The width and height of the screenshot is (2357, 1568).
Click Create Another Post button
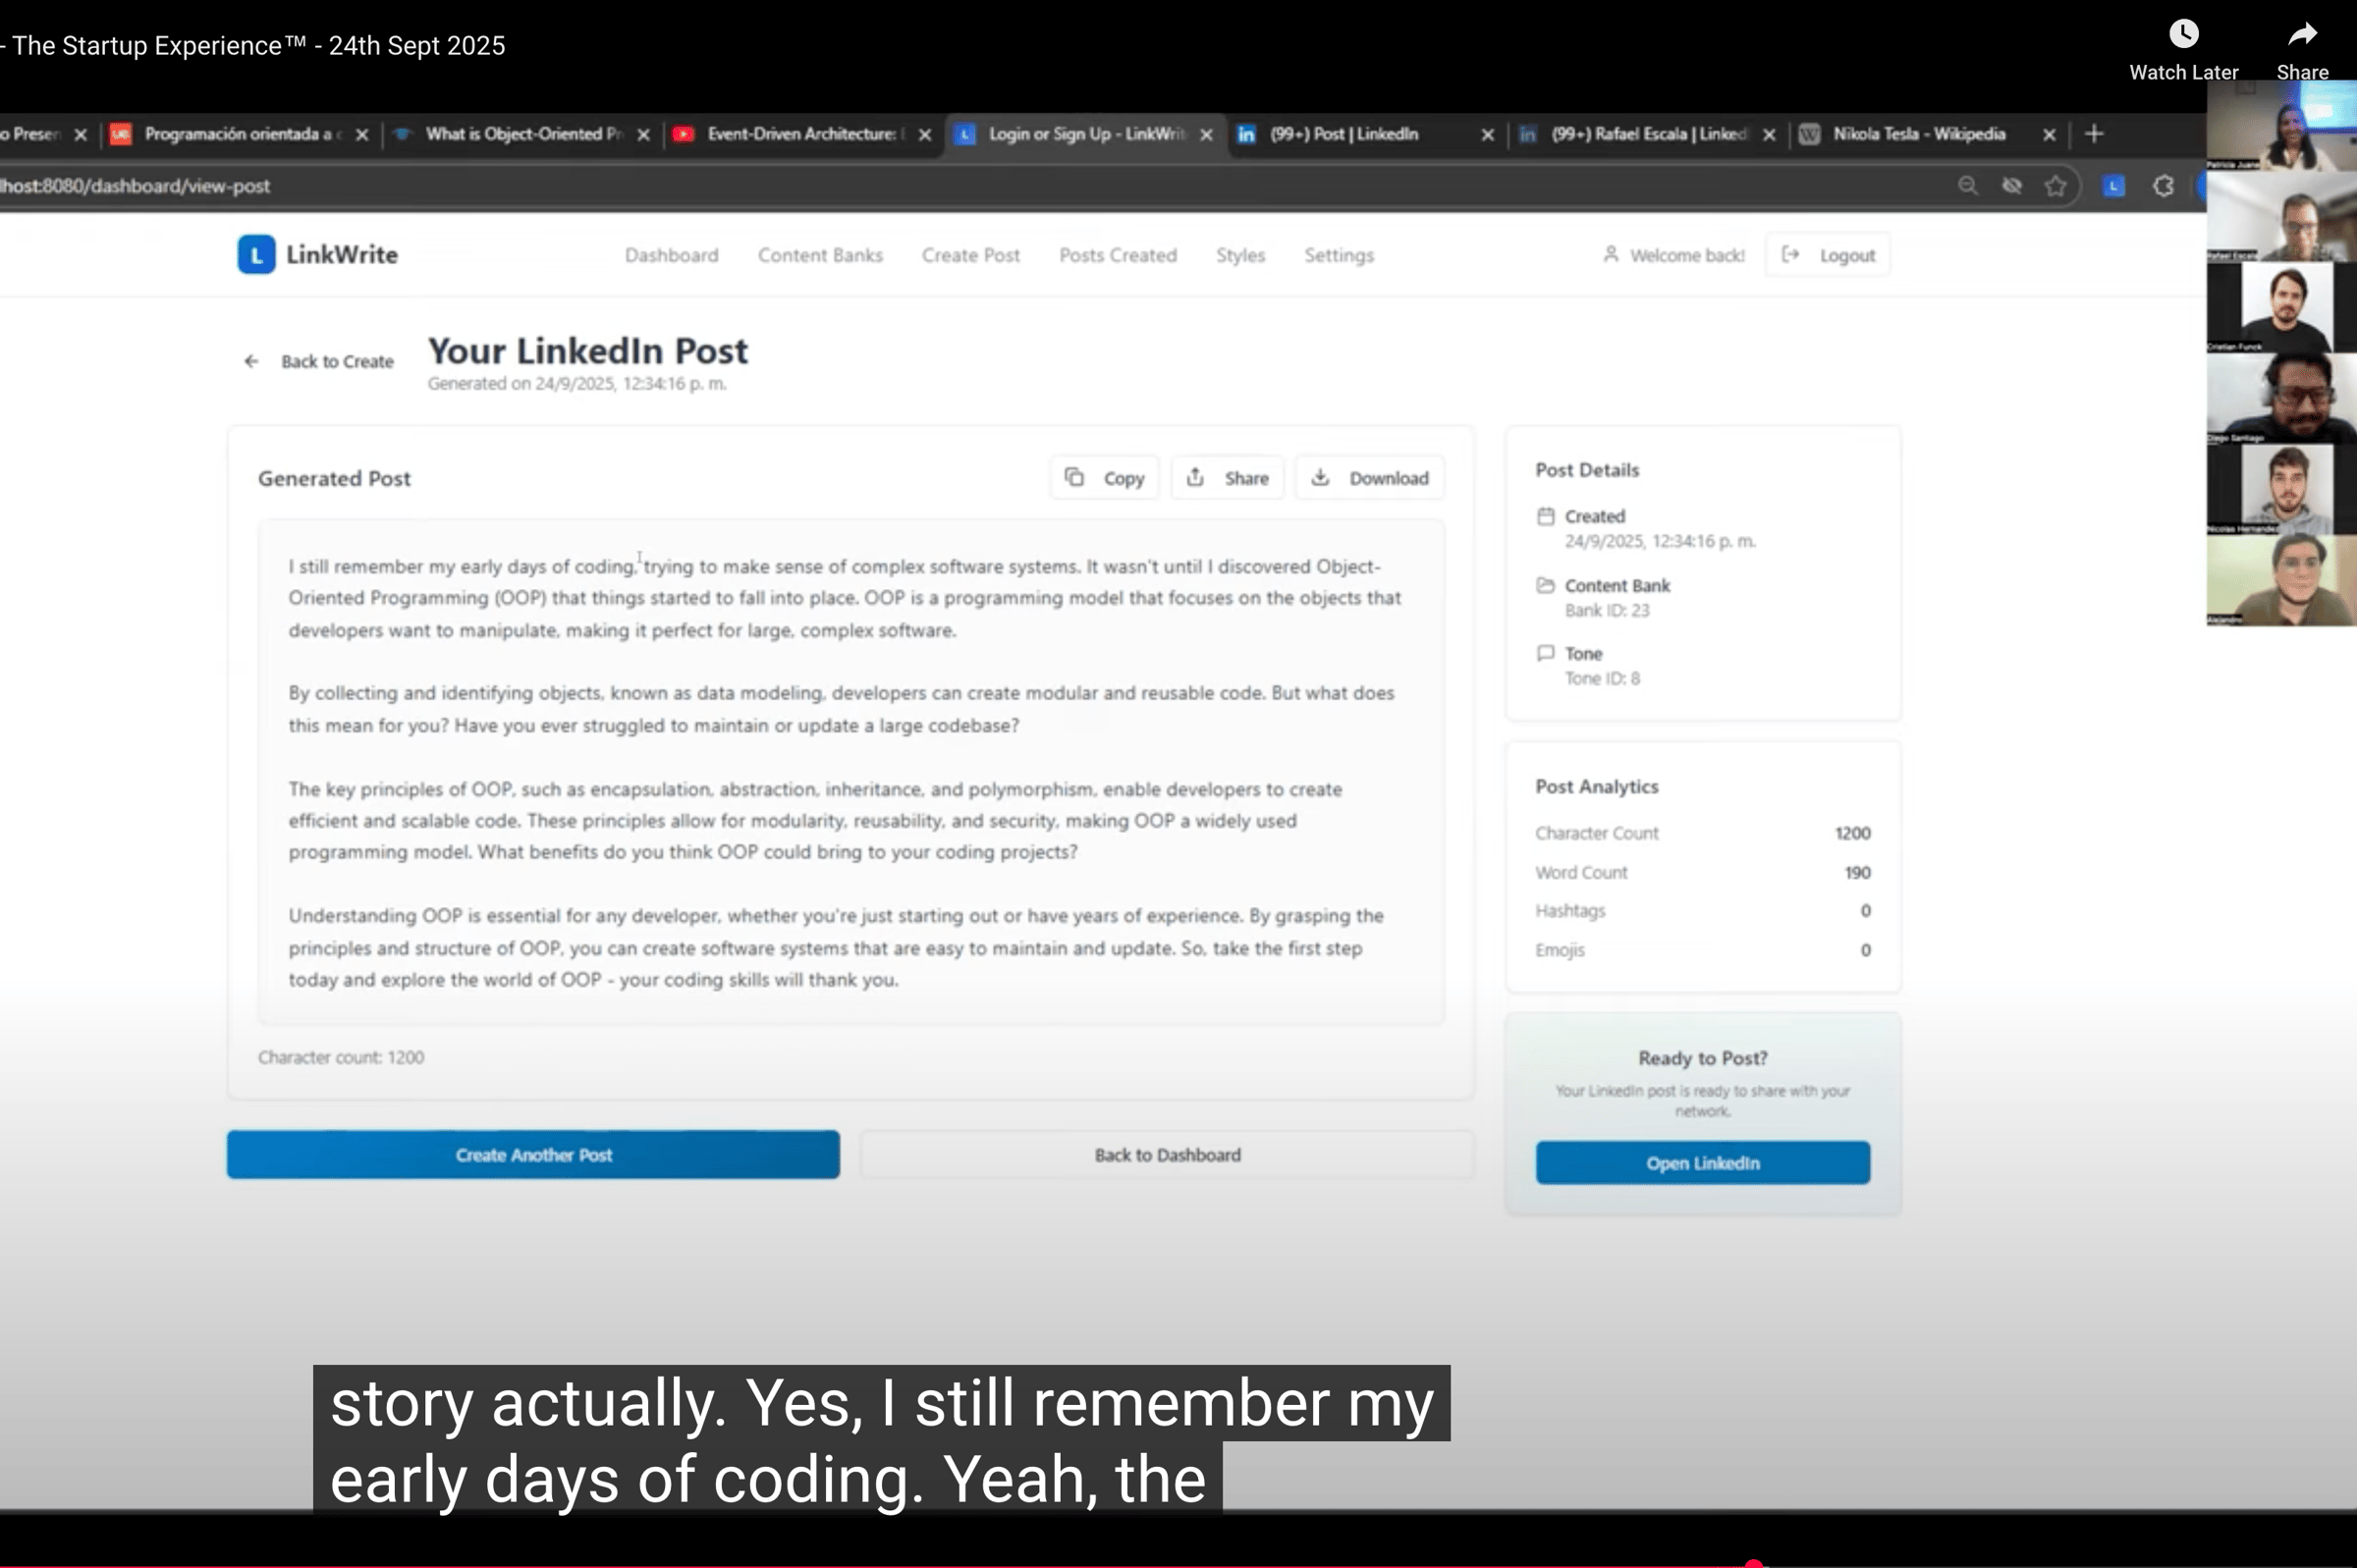tap(533, 1155)
